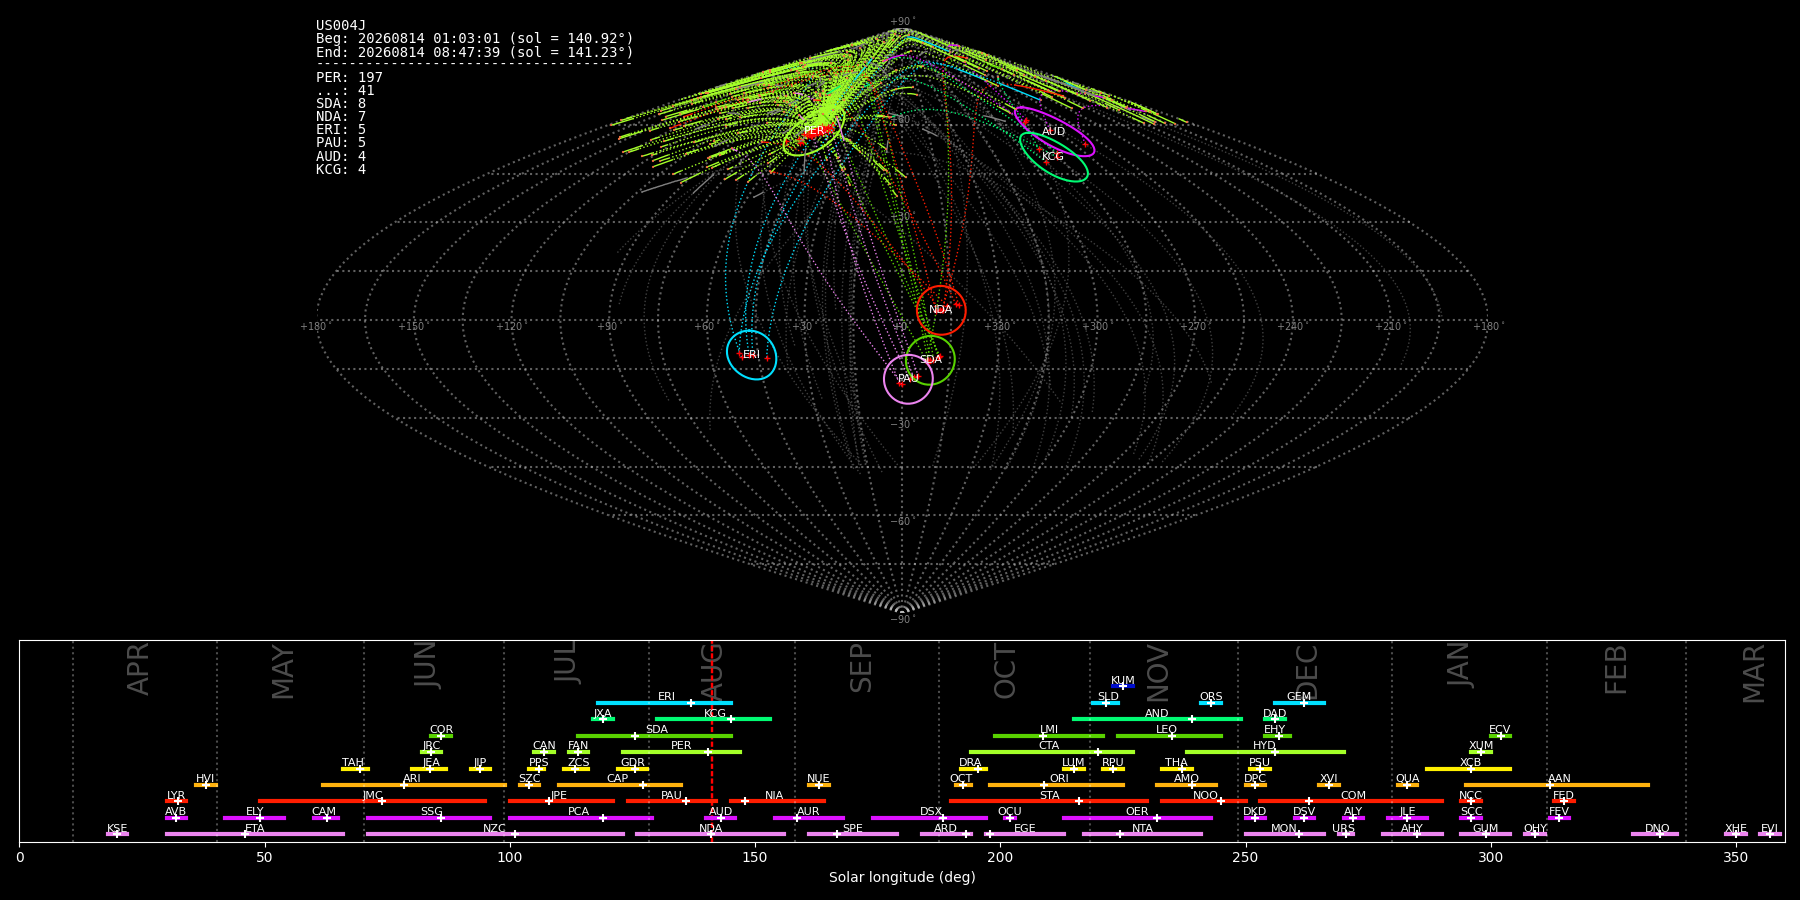This screenshot has height=900, width=1800.
Task: Click the red dashed current solar longitude line
Action: click(711, 740)
